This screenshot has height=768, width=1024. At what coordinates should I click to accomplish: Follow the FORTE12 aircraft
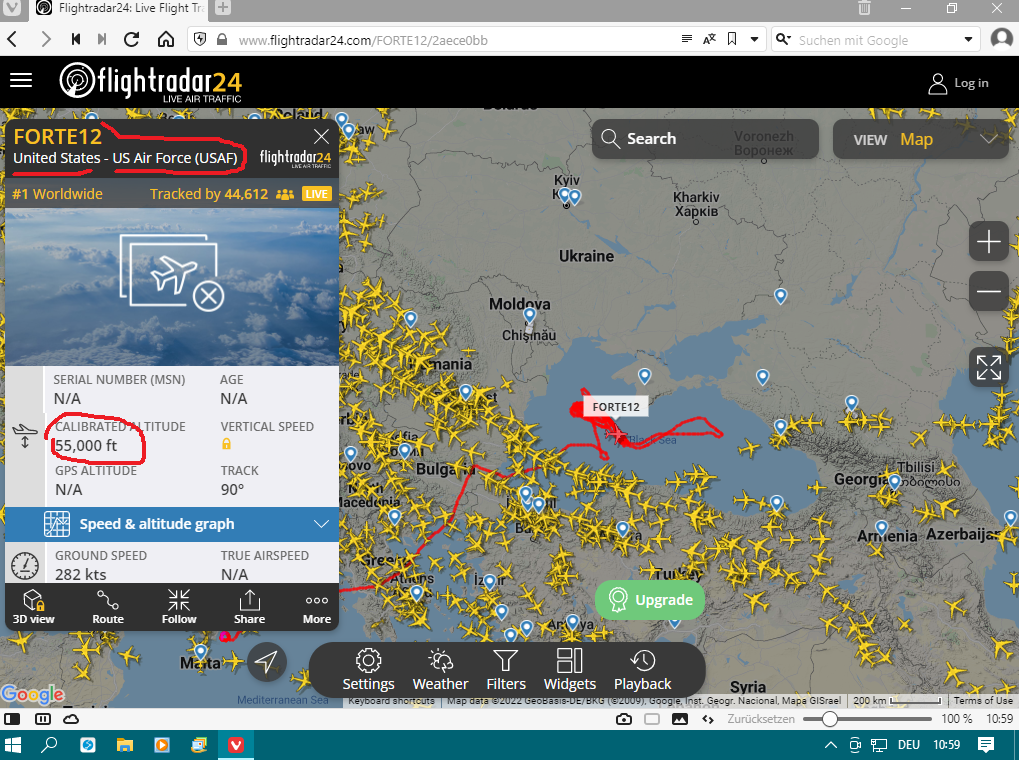click(x=179, y=607)
